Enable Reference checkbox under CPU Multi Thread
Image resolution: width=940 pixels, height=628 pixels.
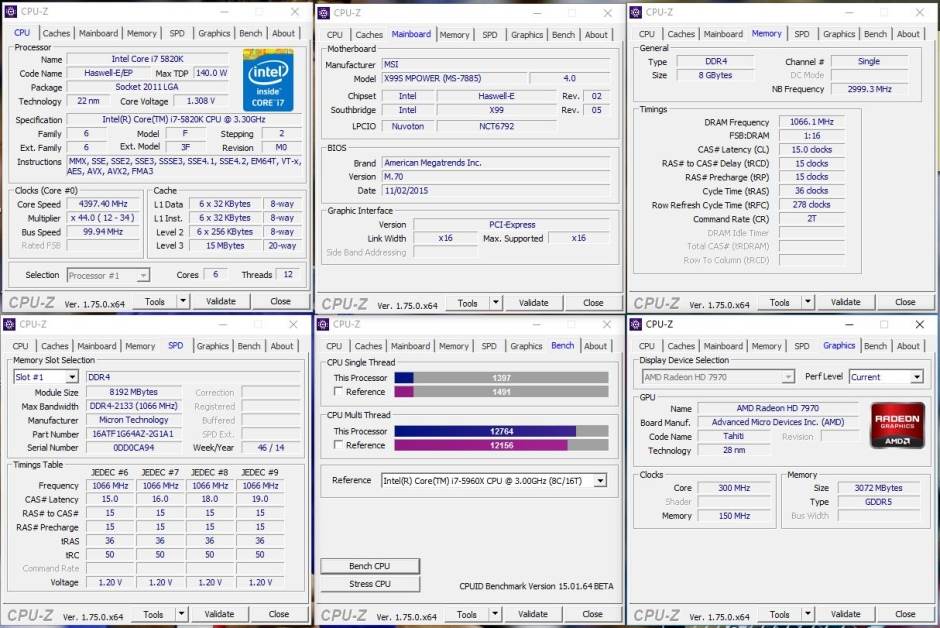point(339,445)
